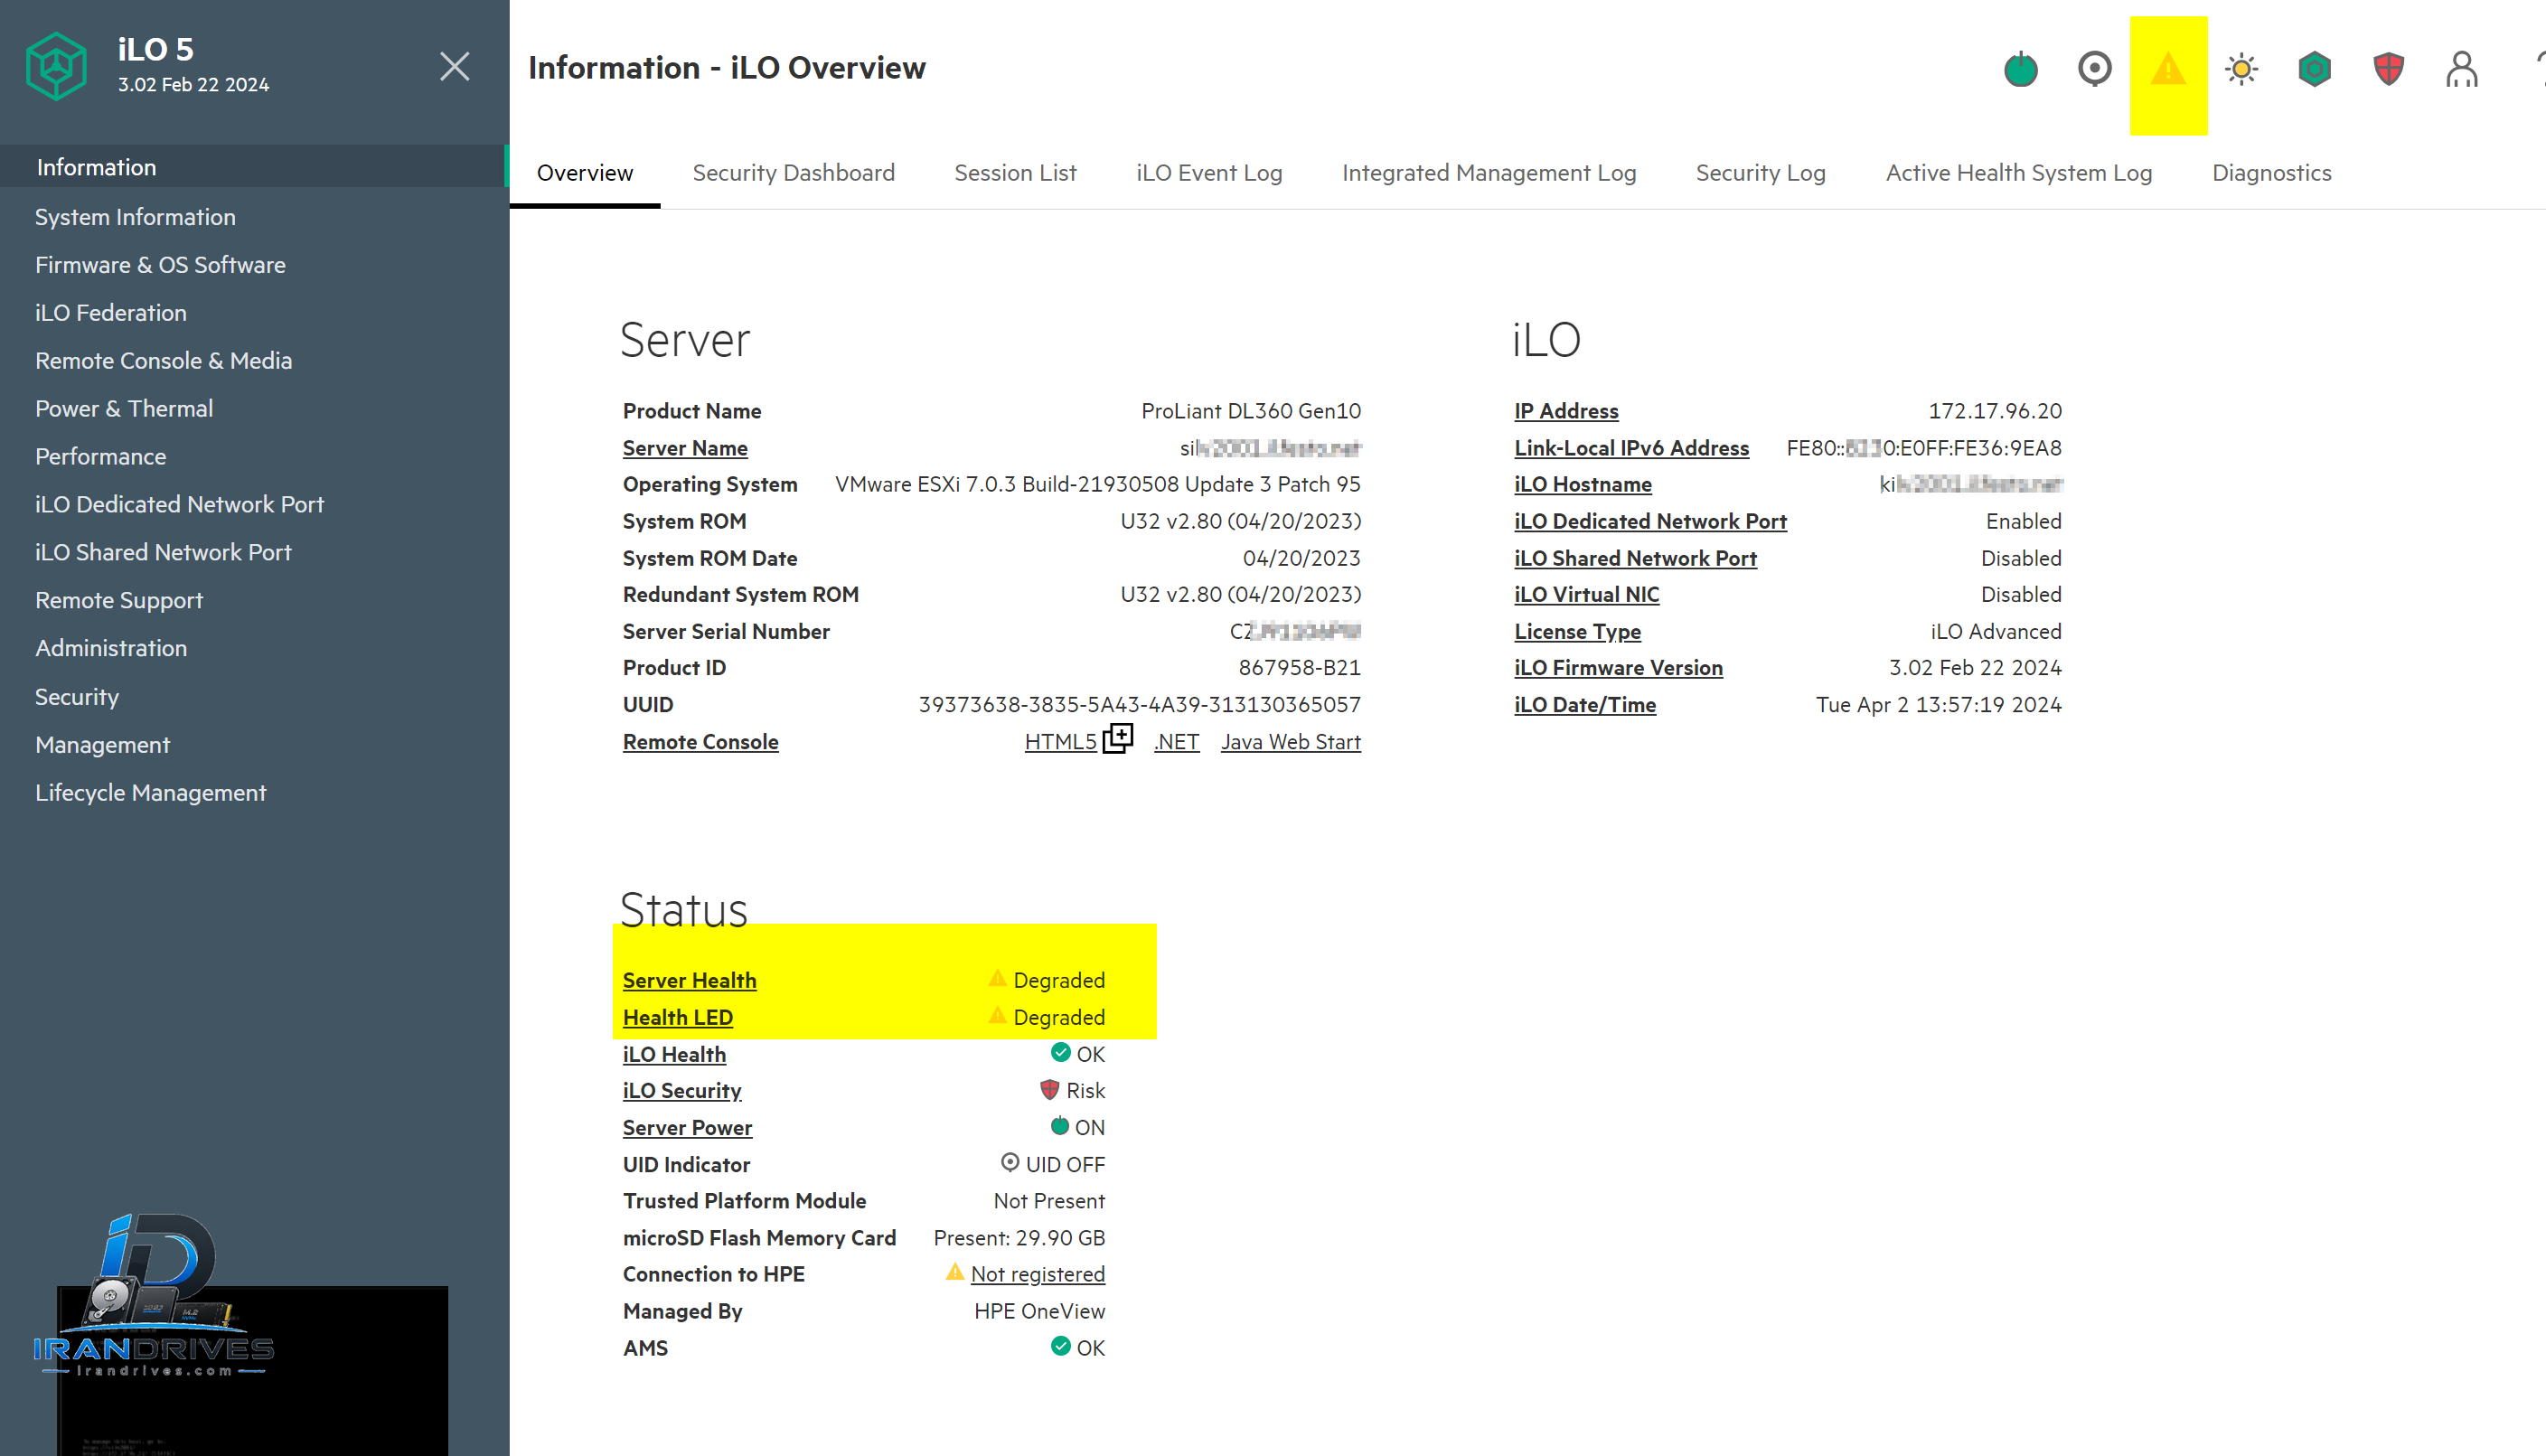Click the License Type link

[1577, 632]
